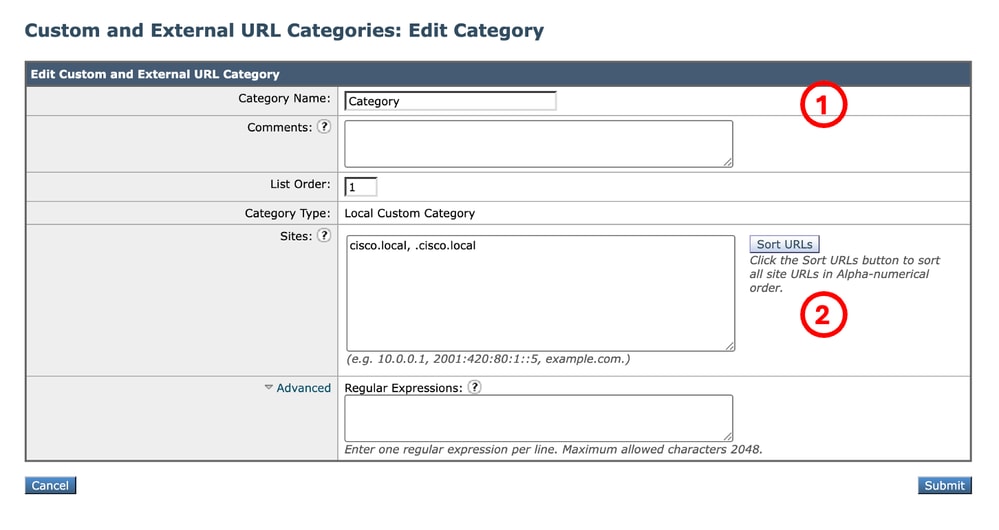Click the Sort URLs button
This screenshot has width=999, height=530.
click(x=784, y=244)
